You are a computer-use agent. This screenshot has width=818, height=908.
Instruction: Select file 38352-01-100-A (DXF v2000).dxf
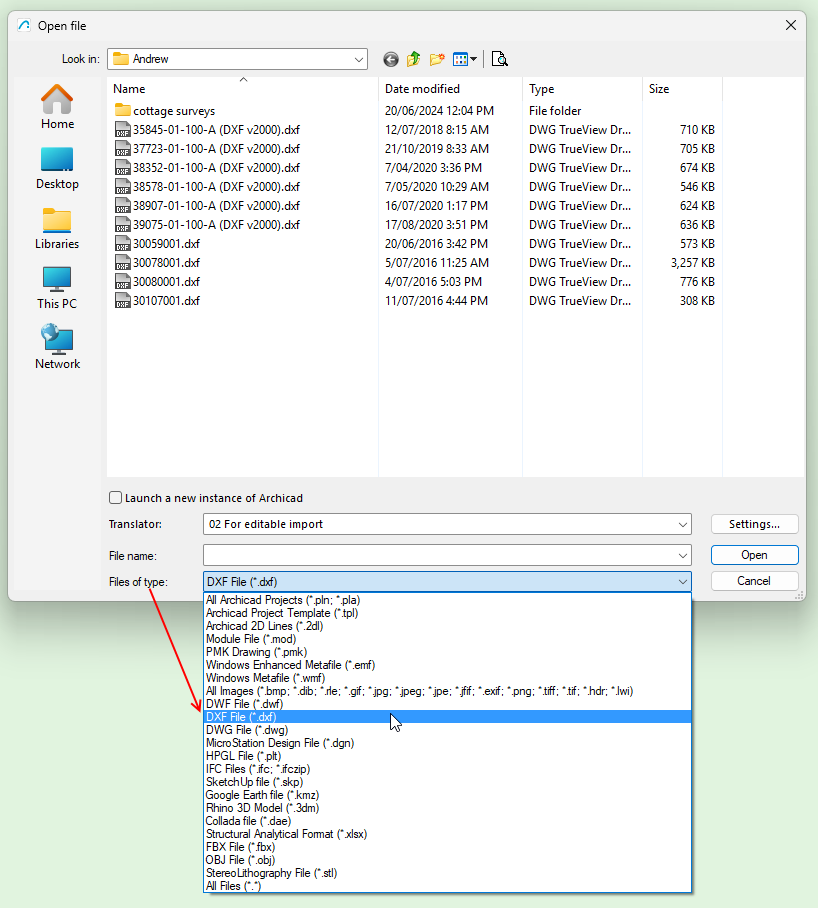207,168
